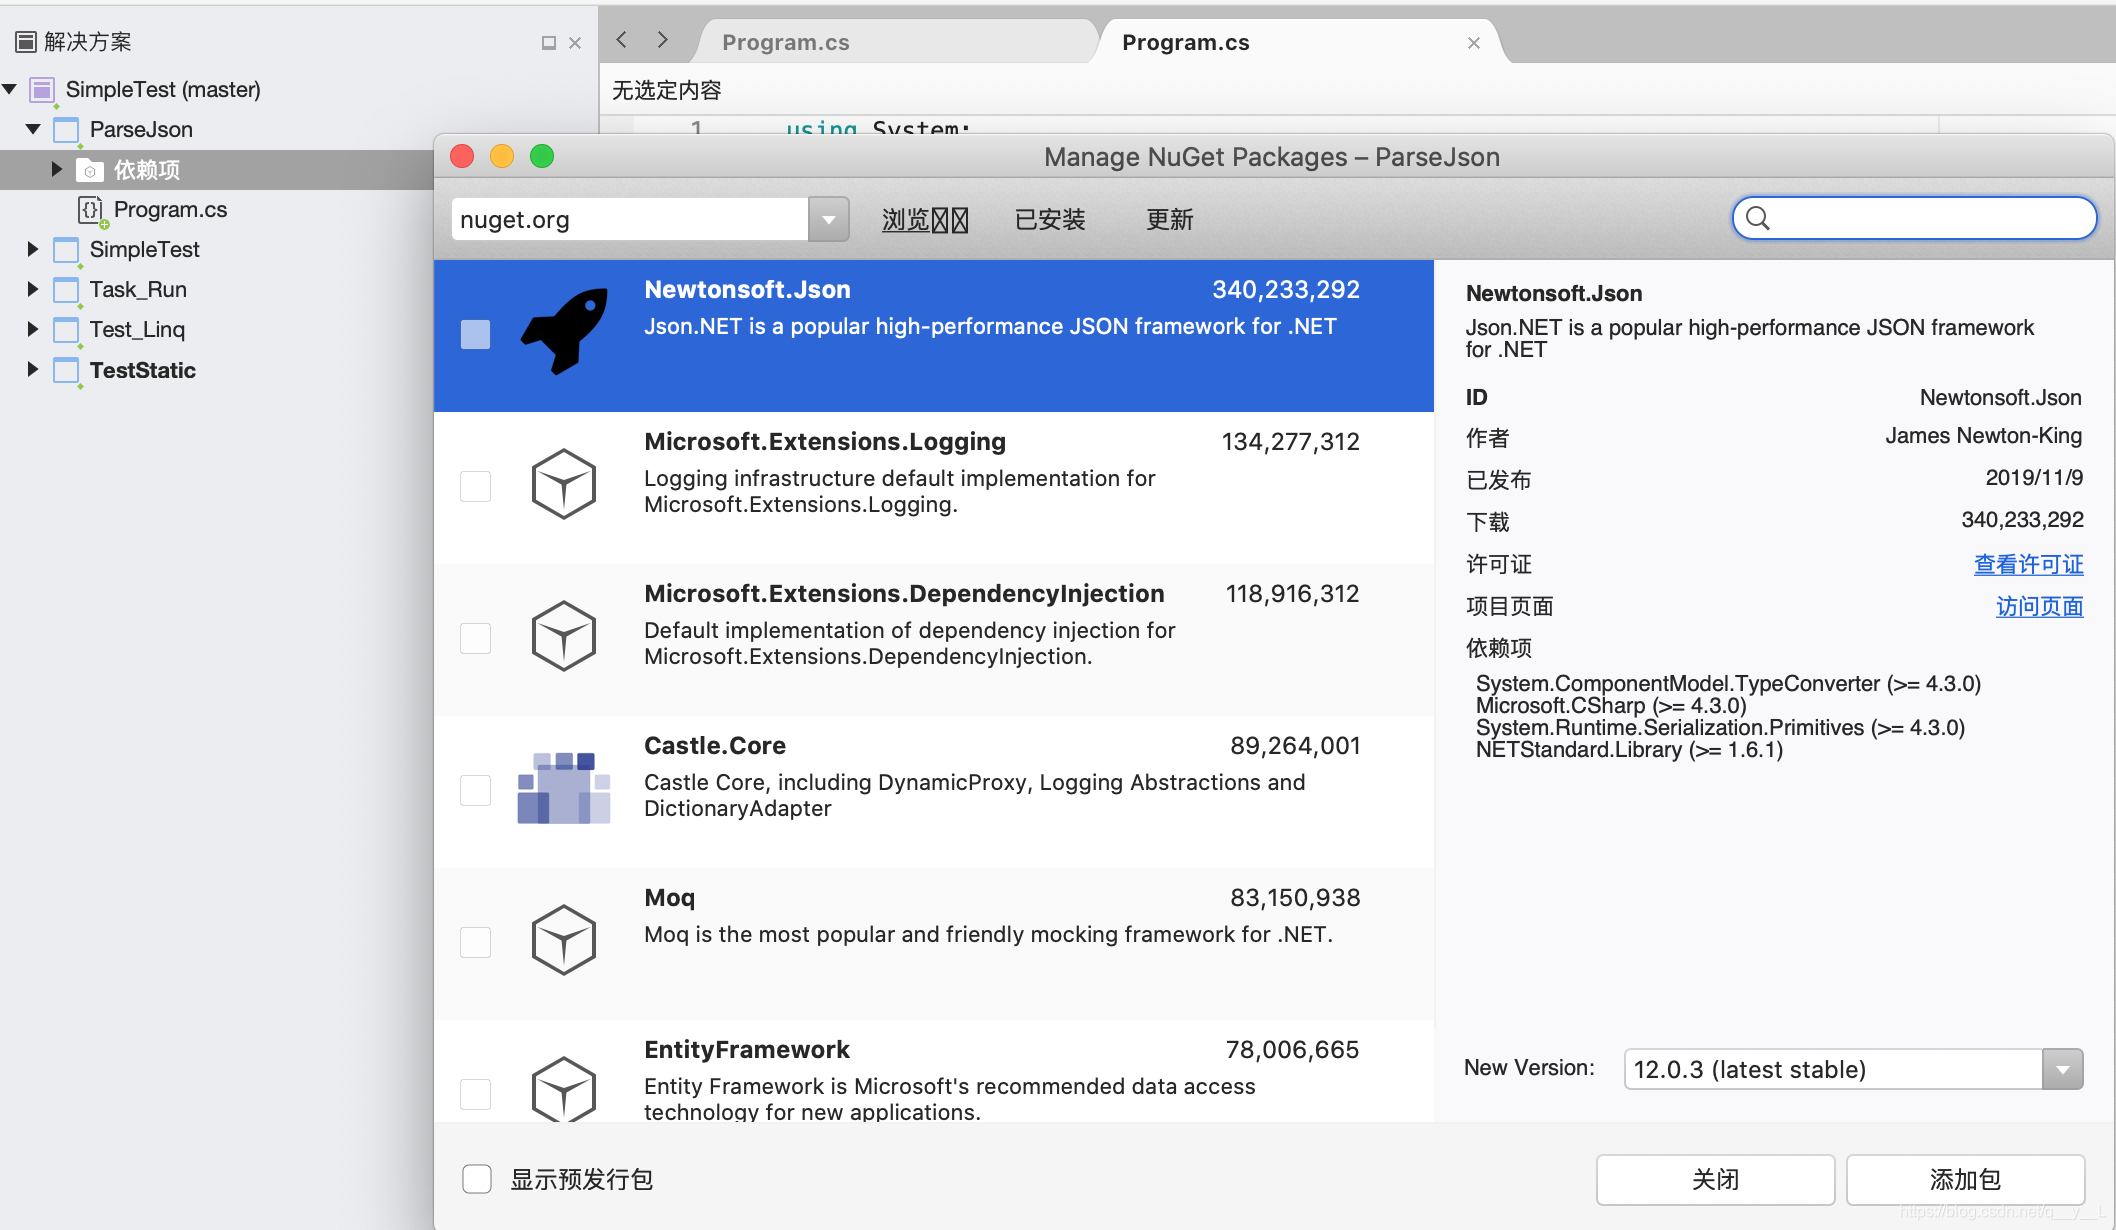Screen dimensions: 2116x1230
Task: Click the Moq package cube icon
Action: (x=563, y=940)
